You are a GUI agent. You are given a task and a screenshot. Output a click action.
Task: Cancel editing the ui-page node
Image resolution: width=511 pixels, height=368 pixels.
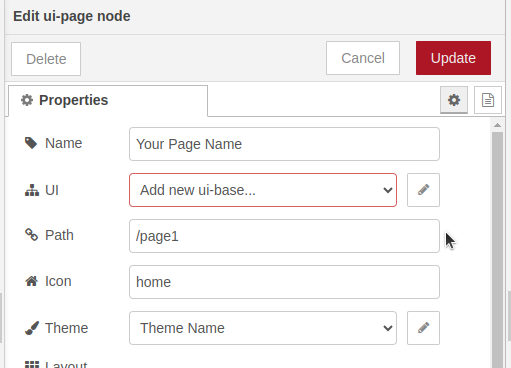363,58
